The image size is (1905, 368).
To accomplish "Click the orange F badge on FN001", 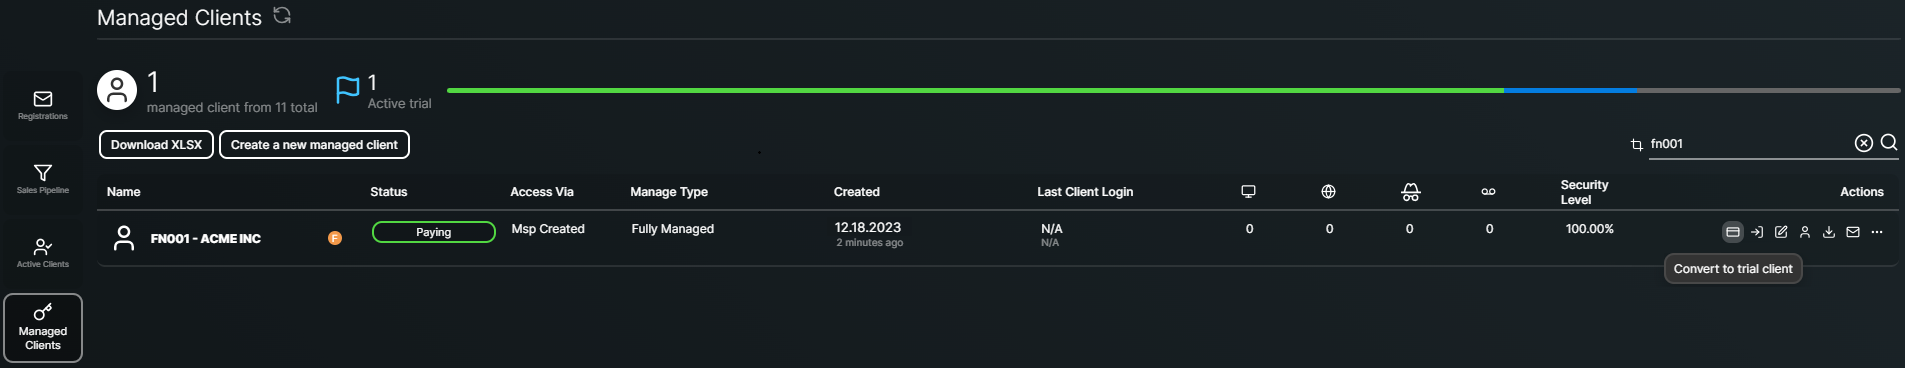I will point(335,238).
